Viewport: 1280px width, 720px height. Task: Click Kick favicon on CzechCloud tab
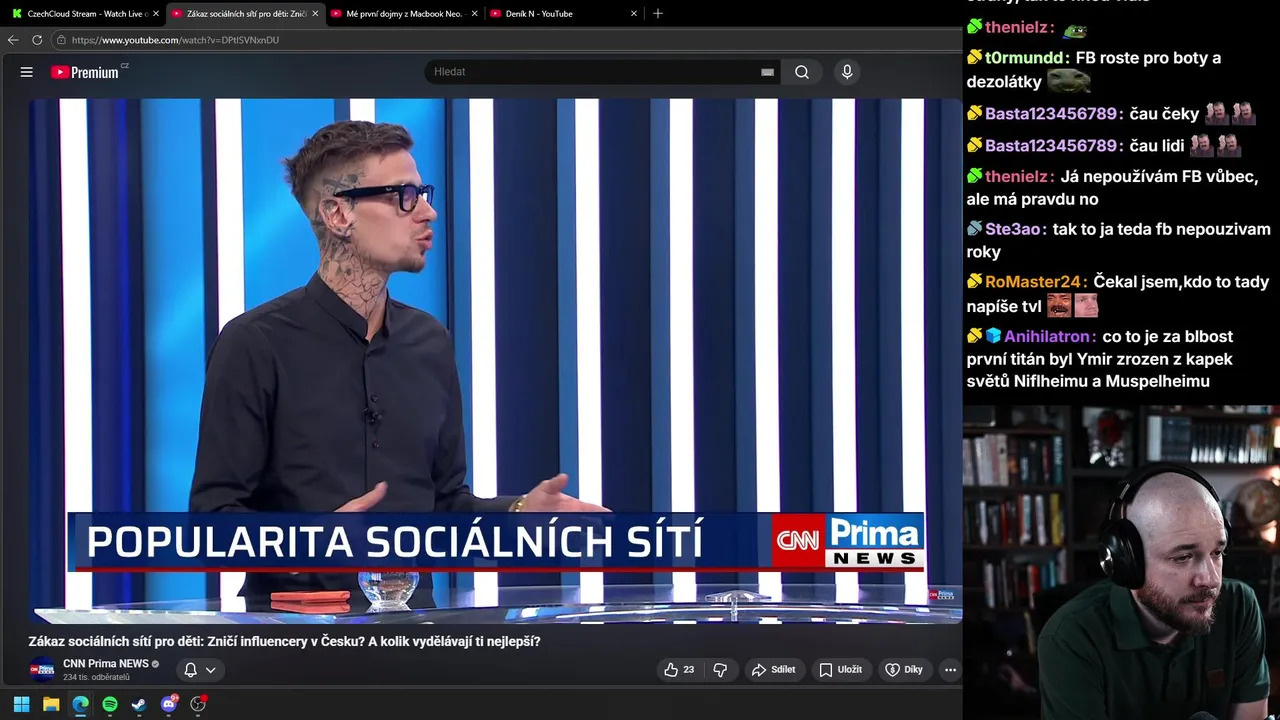16,14
